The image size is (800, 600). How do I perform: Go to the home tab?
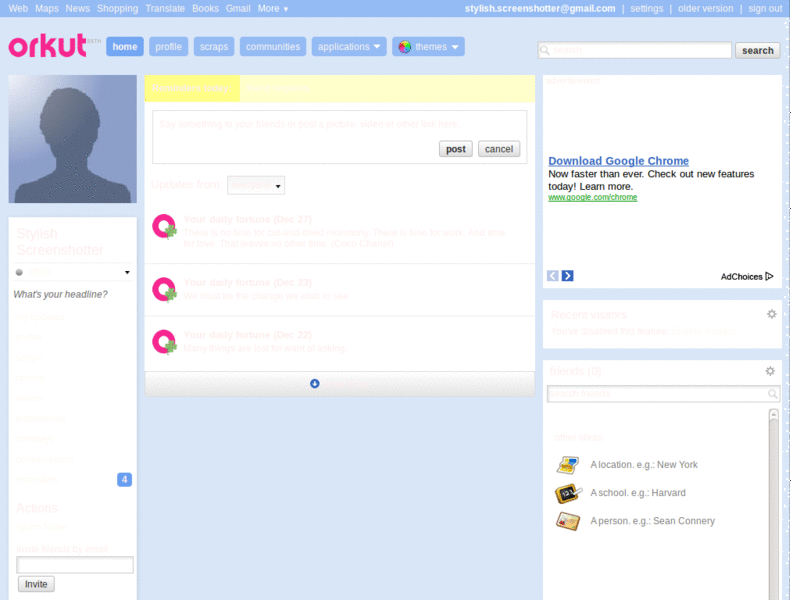tap(125, 46)
